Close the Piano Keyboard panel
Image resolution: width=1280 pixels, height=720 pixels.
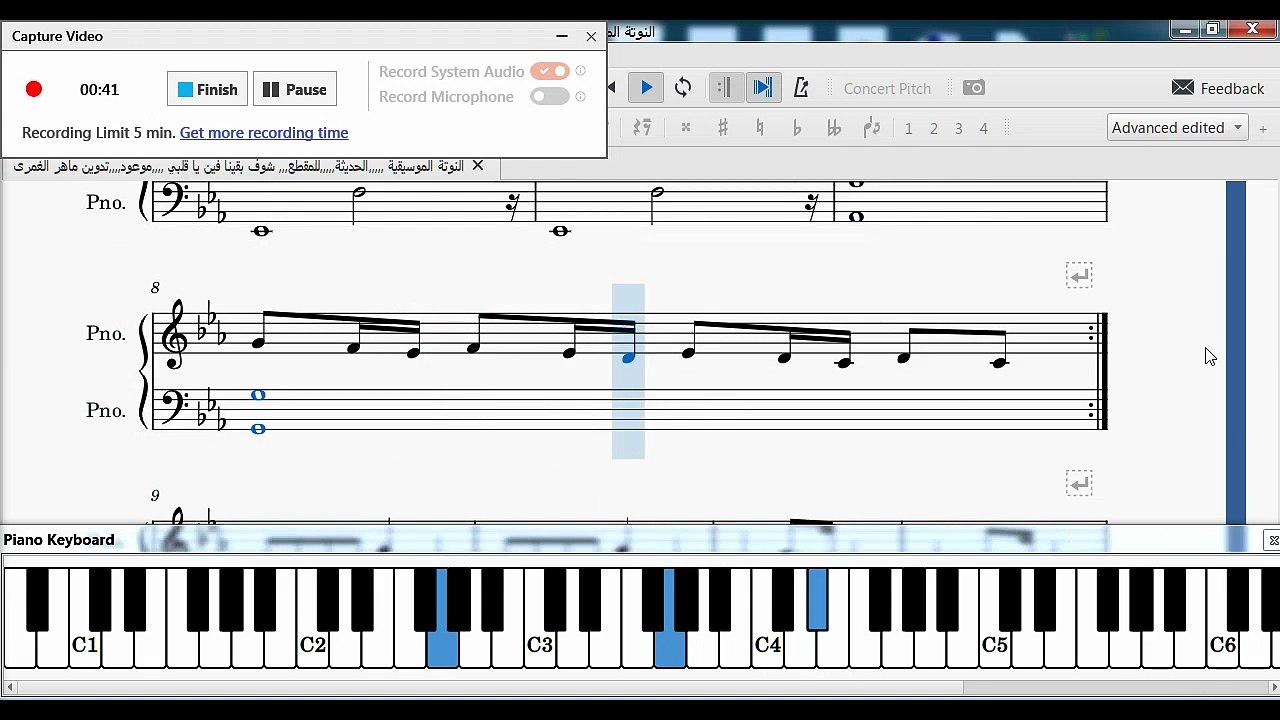(x=1273, y=540)
